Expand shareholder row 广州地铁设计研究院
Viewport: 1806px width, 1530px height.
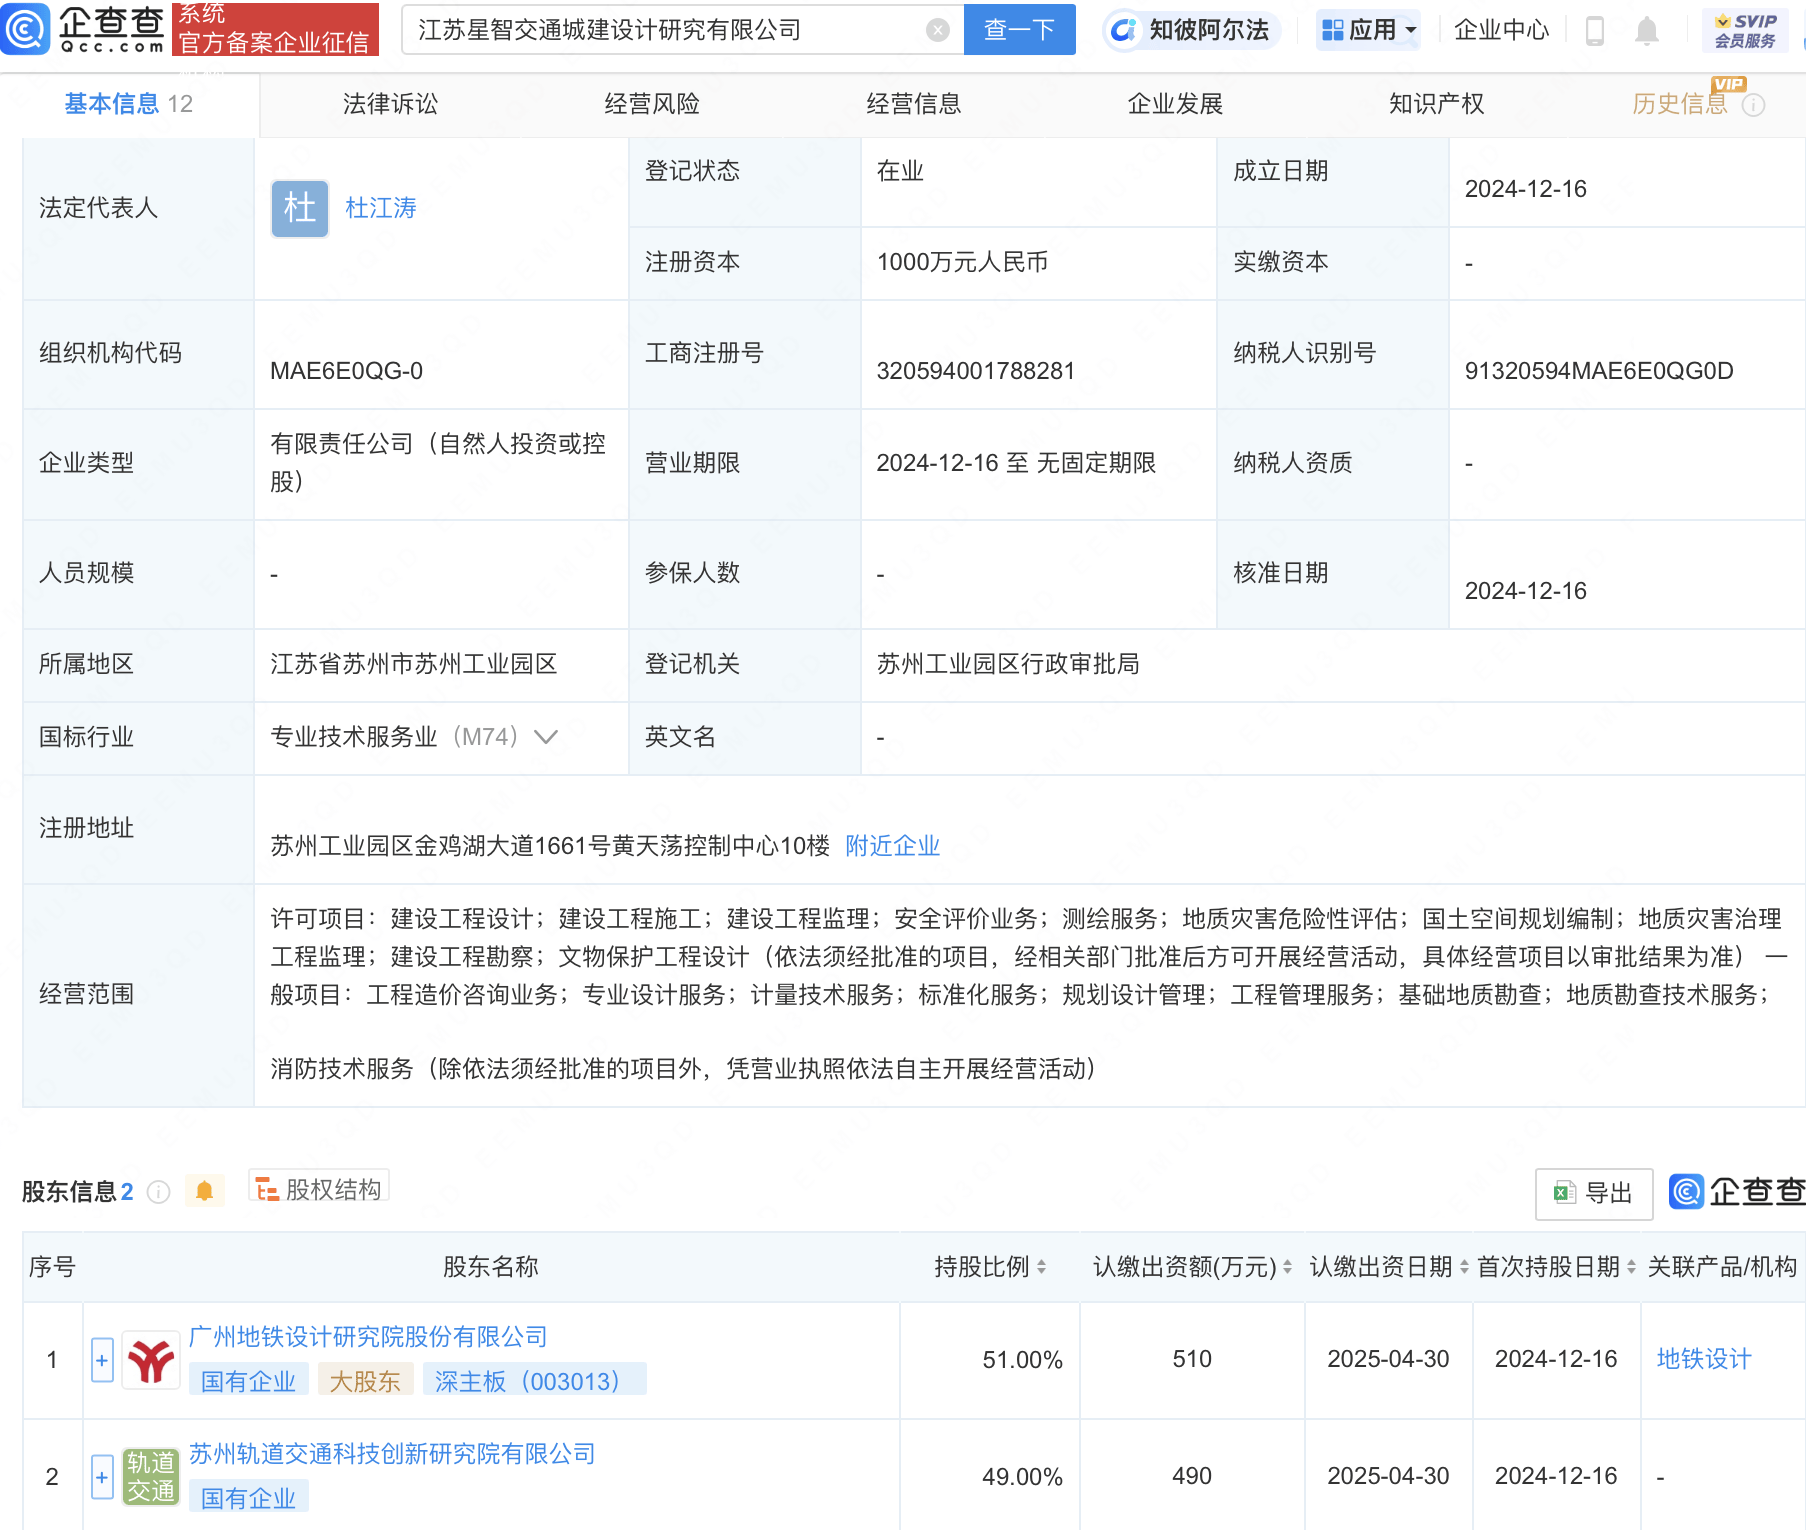(102, 1360)
